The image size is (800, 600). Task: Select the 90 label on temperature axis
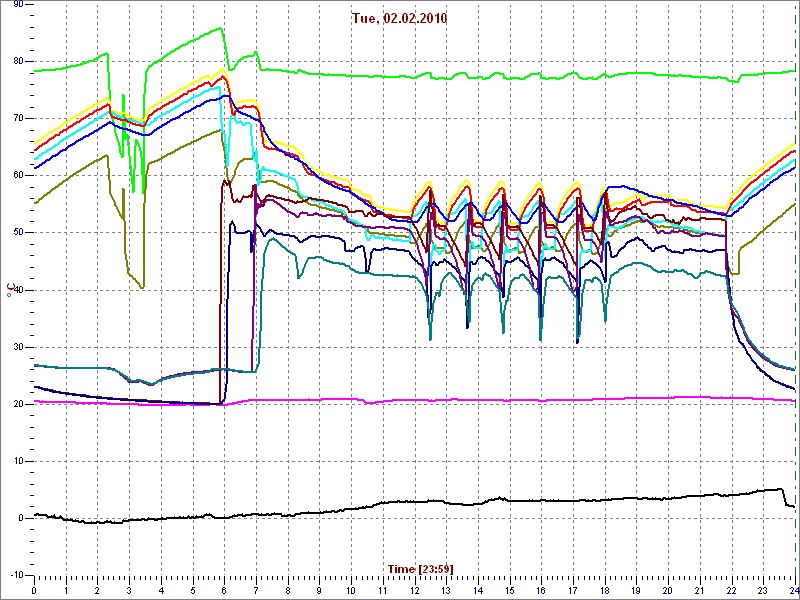17,4
